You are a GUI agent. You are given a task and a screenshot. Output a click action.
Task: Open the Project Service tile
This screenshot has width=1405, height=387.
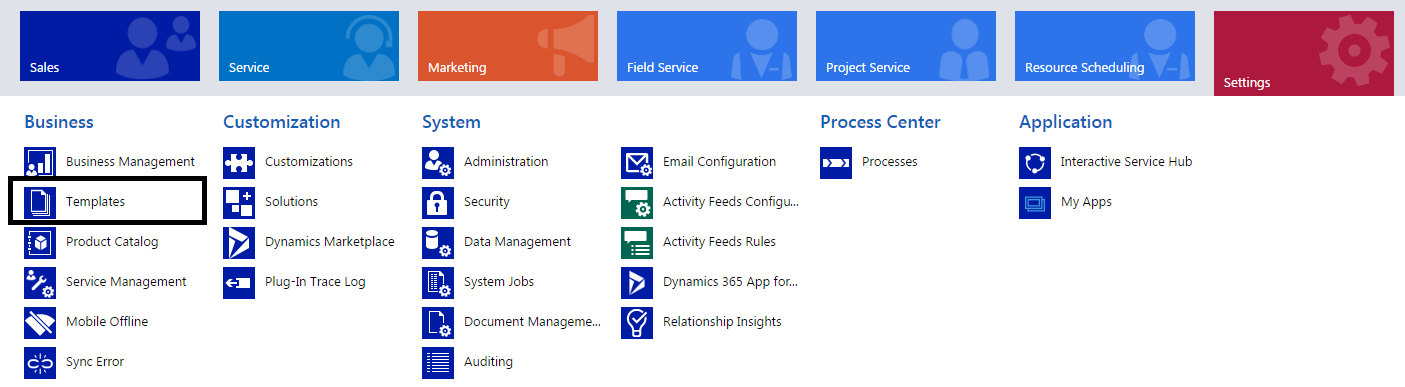click(906, 47)
